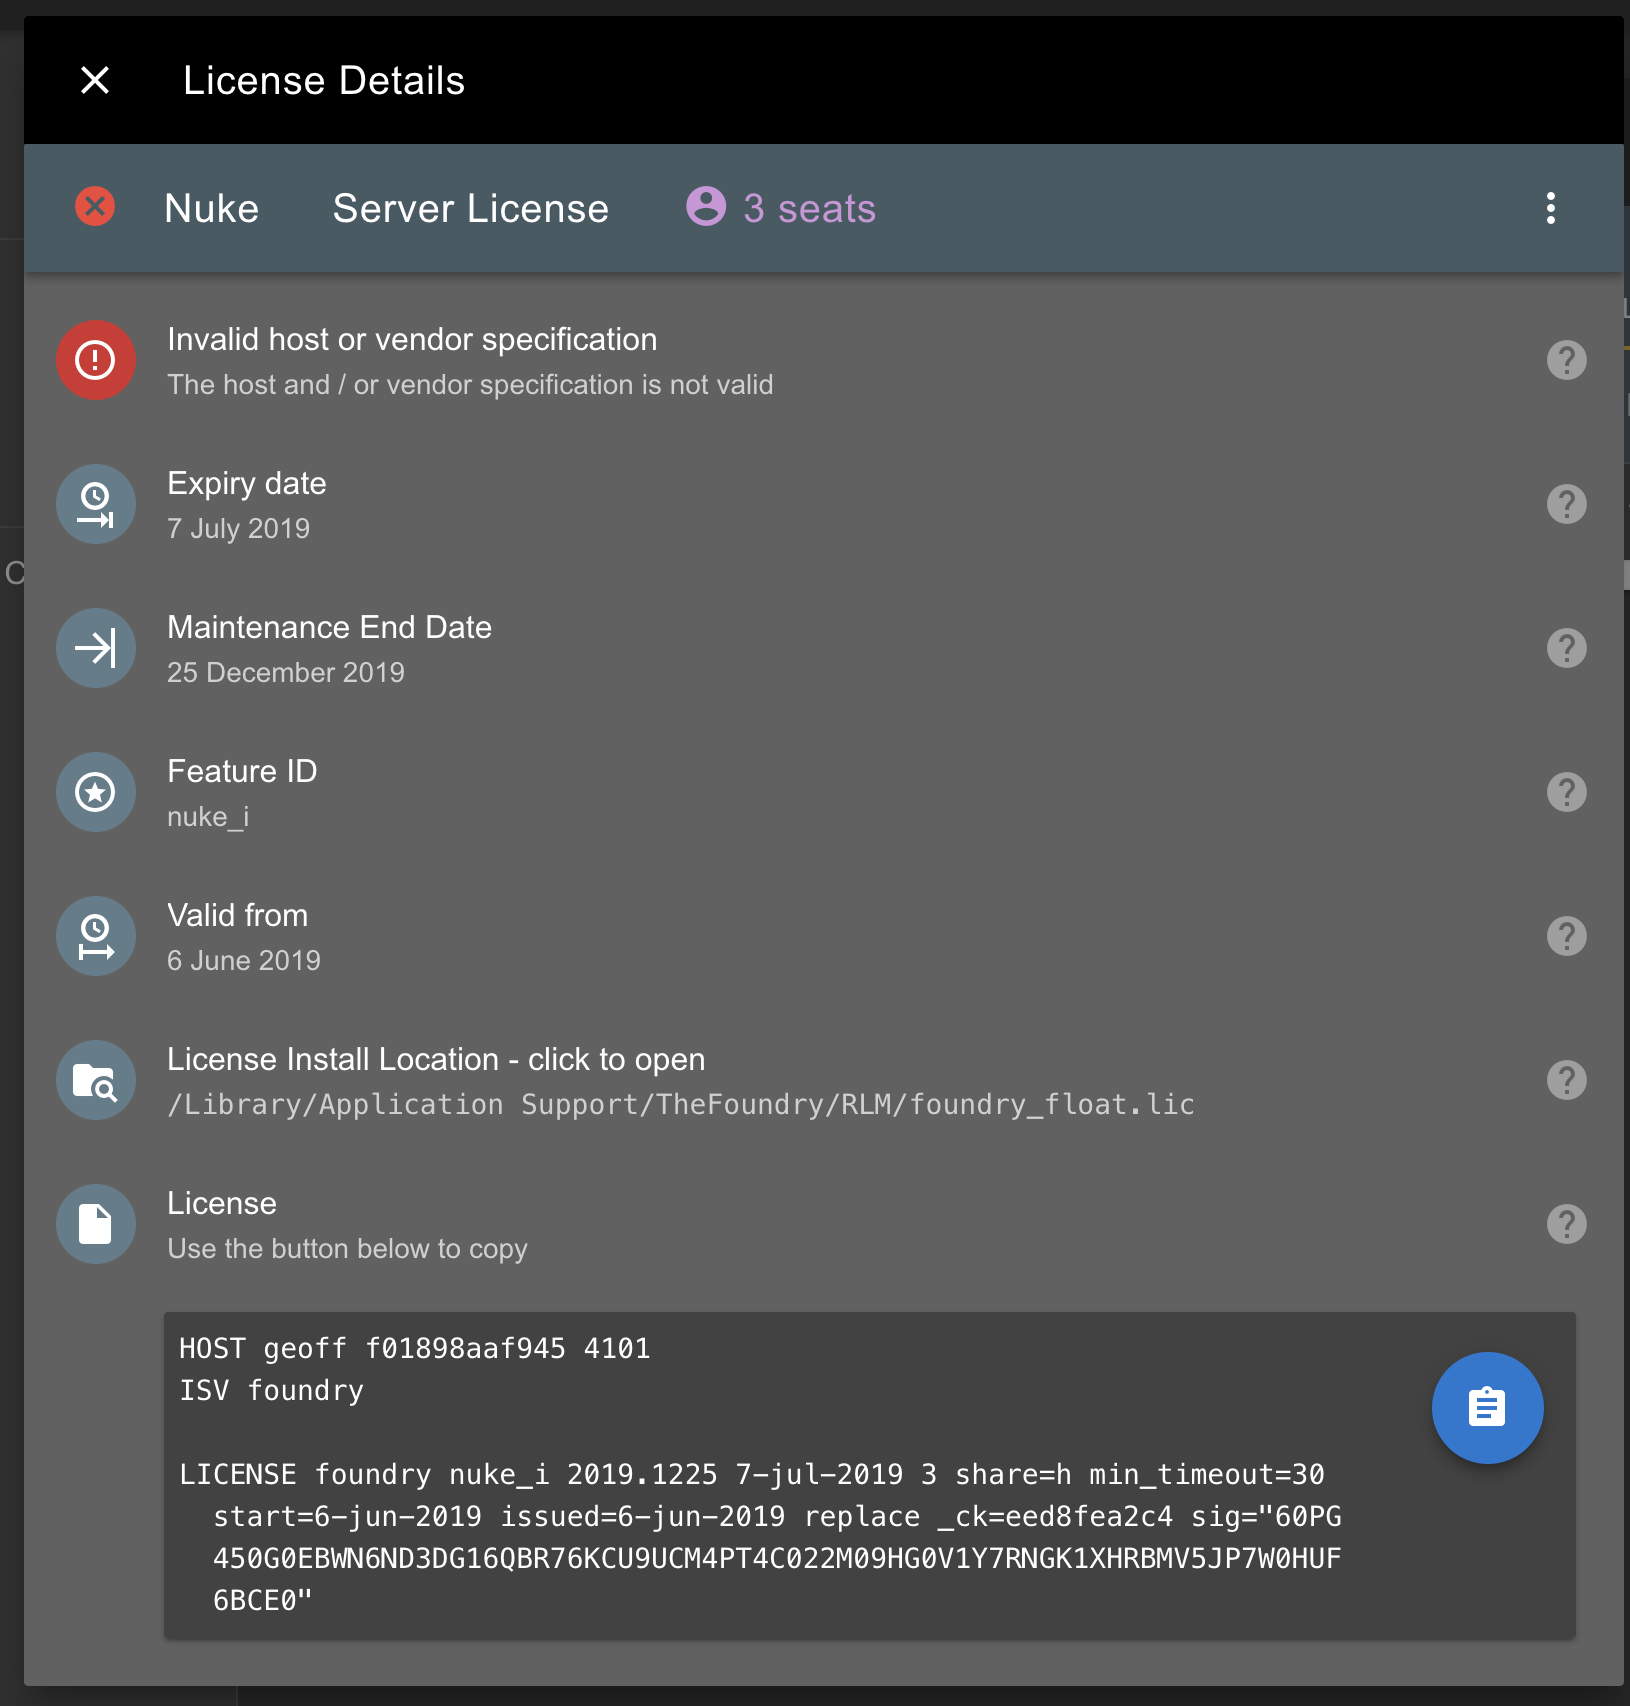
Task: Click the License Details title
Action: coord(324,80)
